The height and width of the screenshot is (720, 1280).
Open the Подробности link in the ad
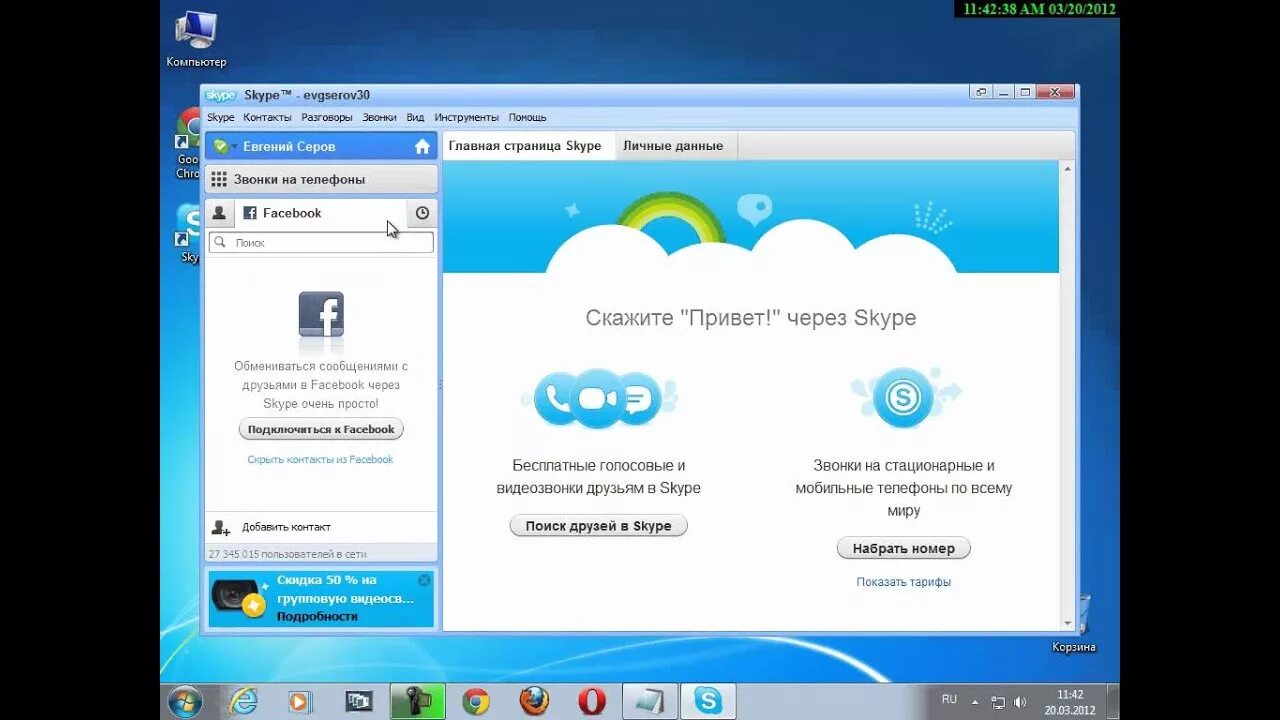[317, 616]
